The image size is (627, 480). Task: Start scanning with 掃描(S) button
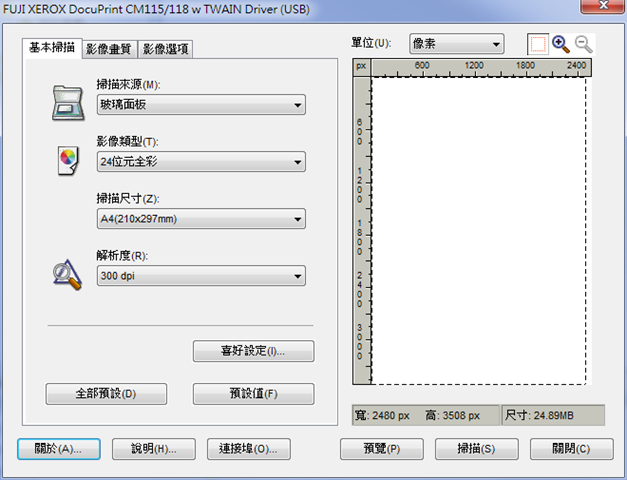point(477,449)
